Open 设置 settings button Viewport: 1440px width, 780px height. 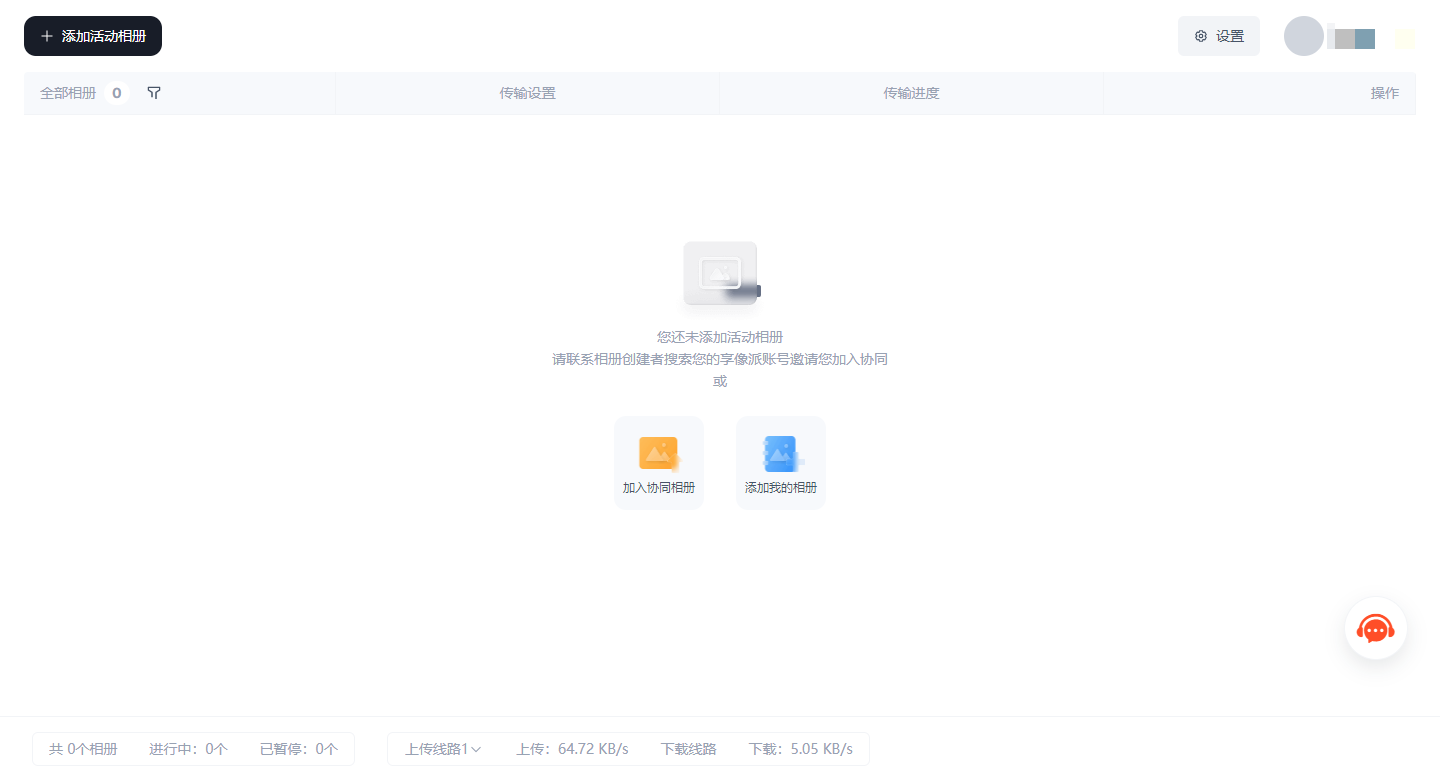pyautogui.click(x=1219, y=36)
